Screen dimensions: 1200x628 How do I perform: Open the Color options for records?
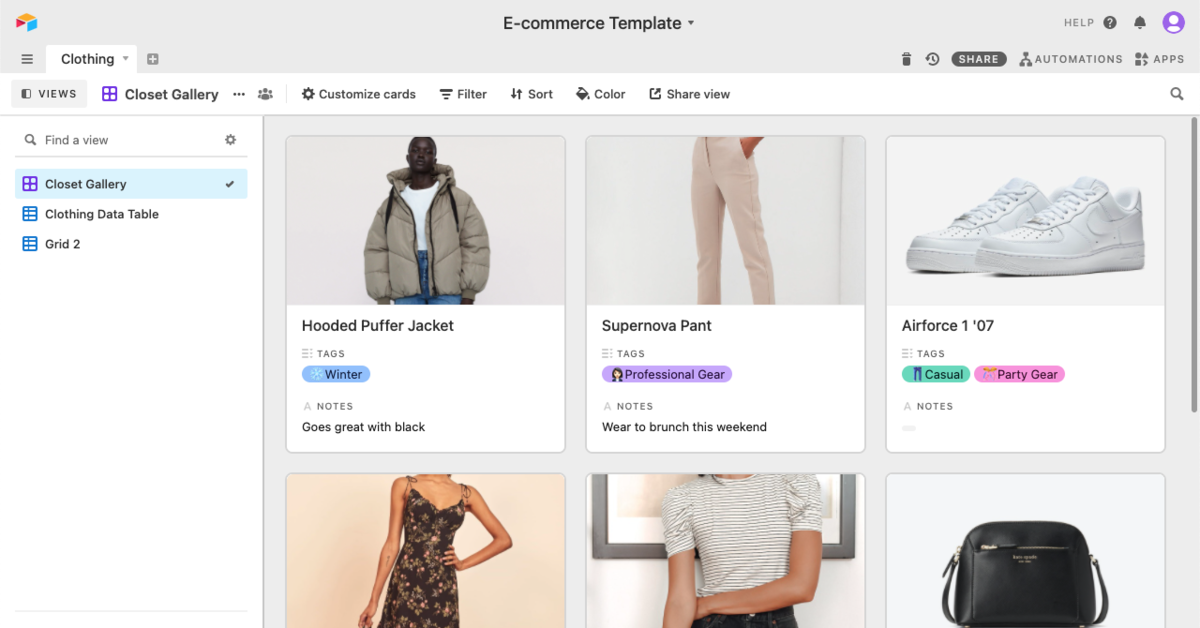(601, 94)
